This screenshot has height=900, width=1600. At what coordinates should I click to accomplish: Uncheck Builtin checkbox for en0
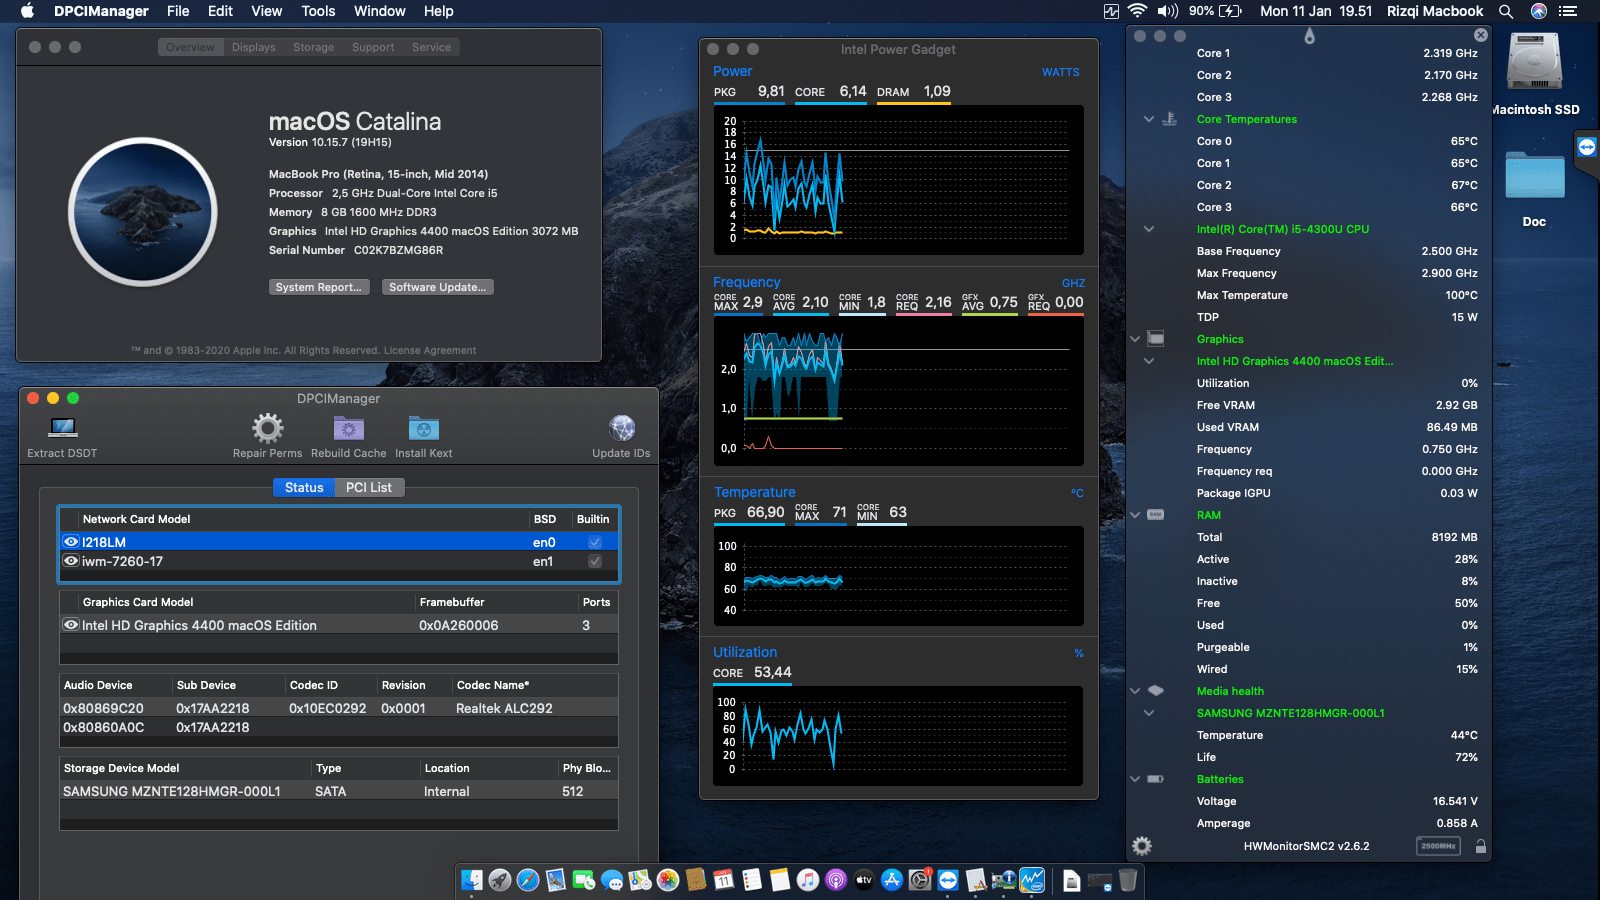click(594, 541)
